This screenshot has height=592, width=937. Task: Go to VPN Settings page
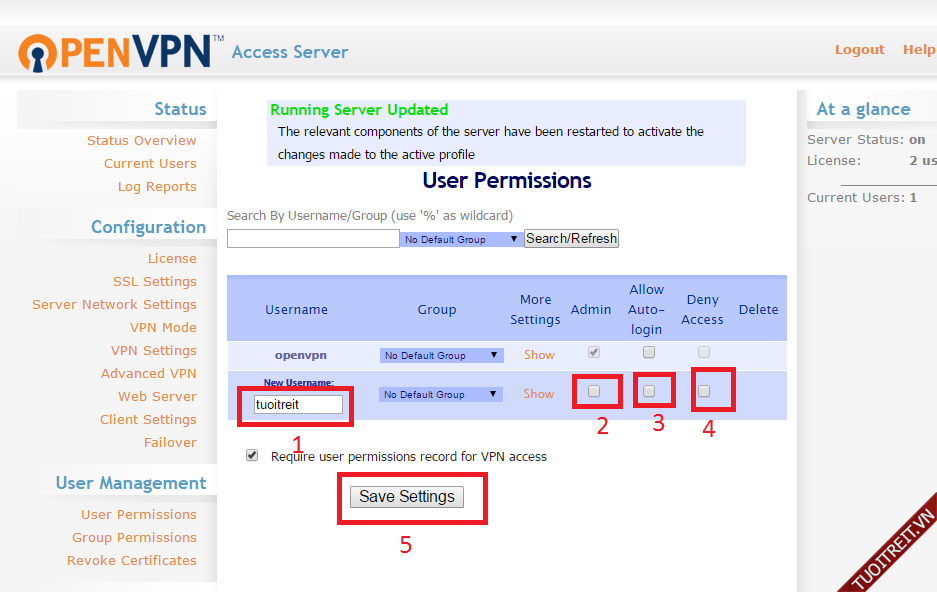[x=153, y=351]
